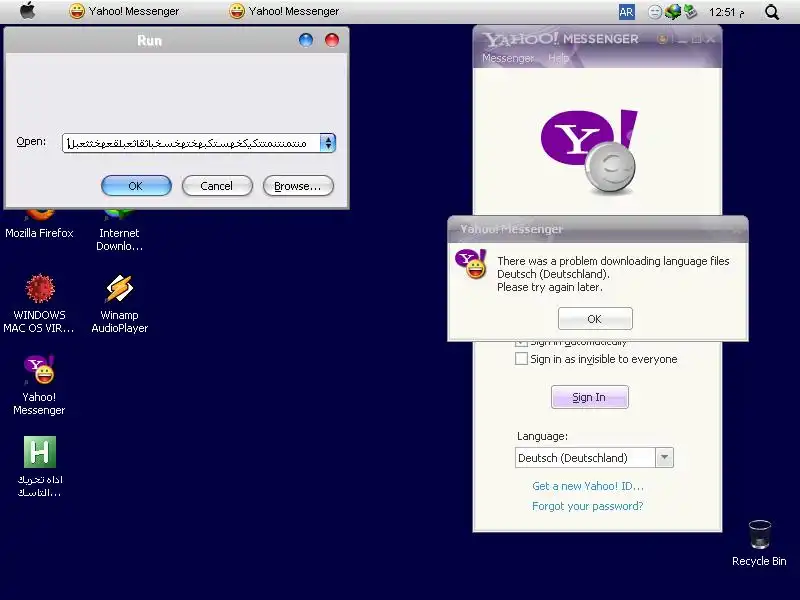Screen dimensions: 800x600
Task: Confirm Run dialog with OK
Action: pyautogui.click(x=136, y=186)
